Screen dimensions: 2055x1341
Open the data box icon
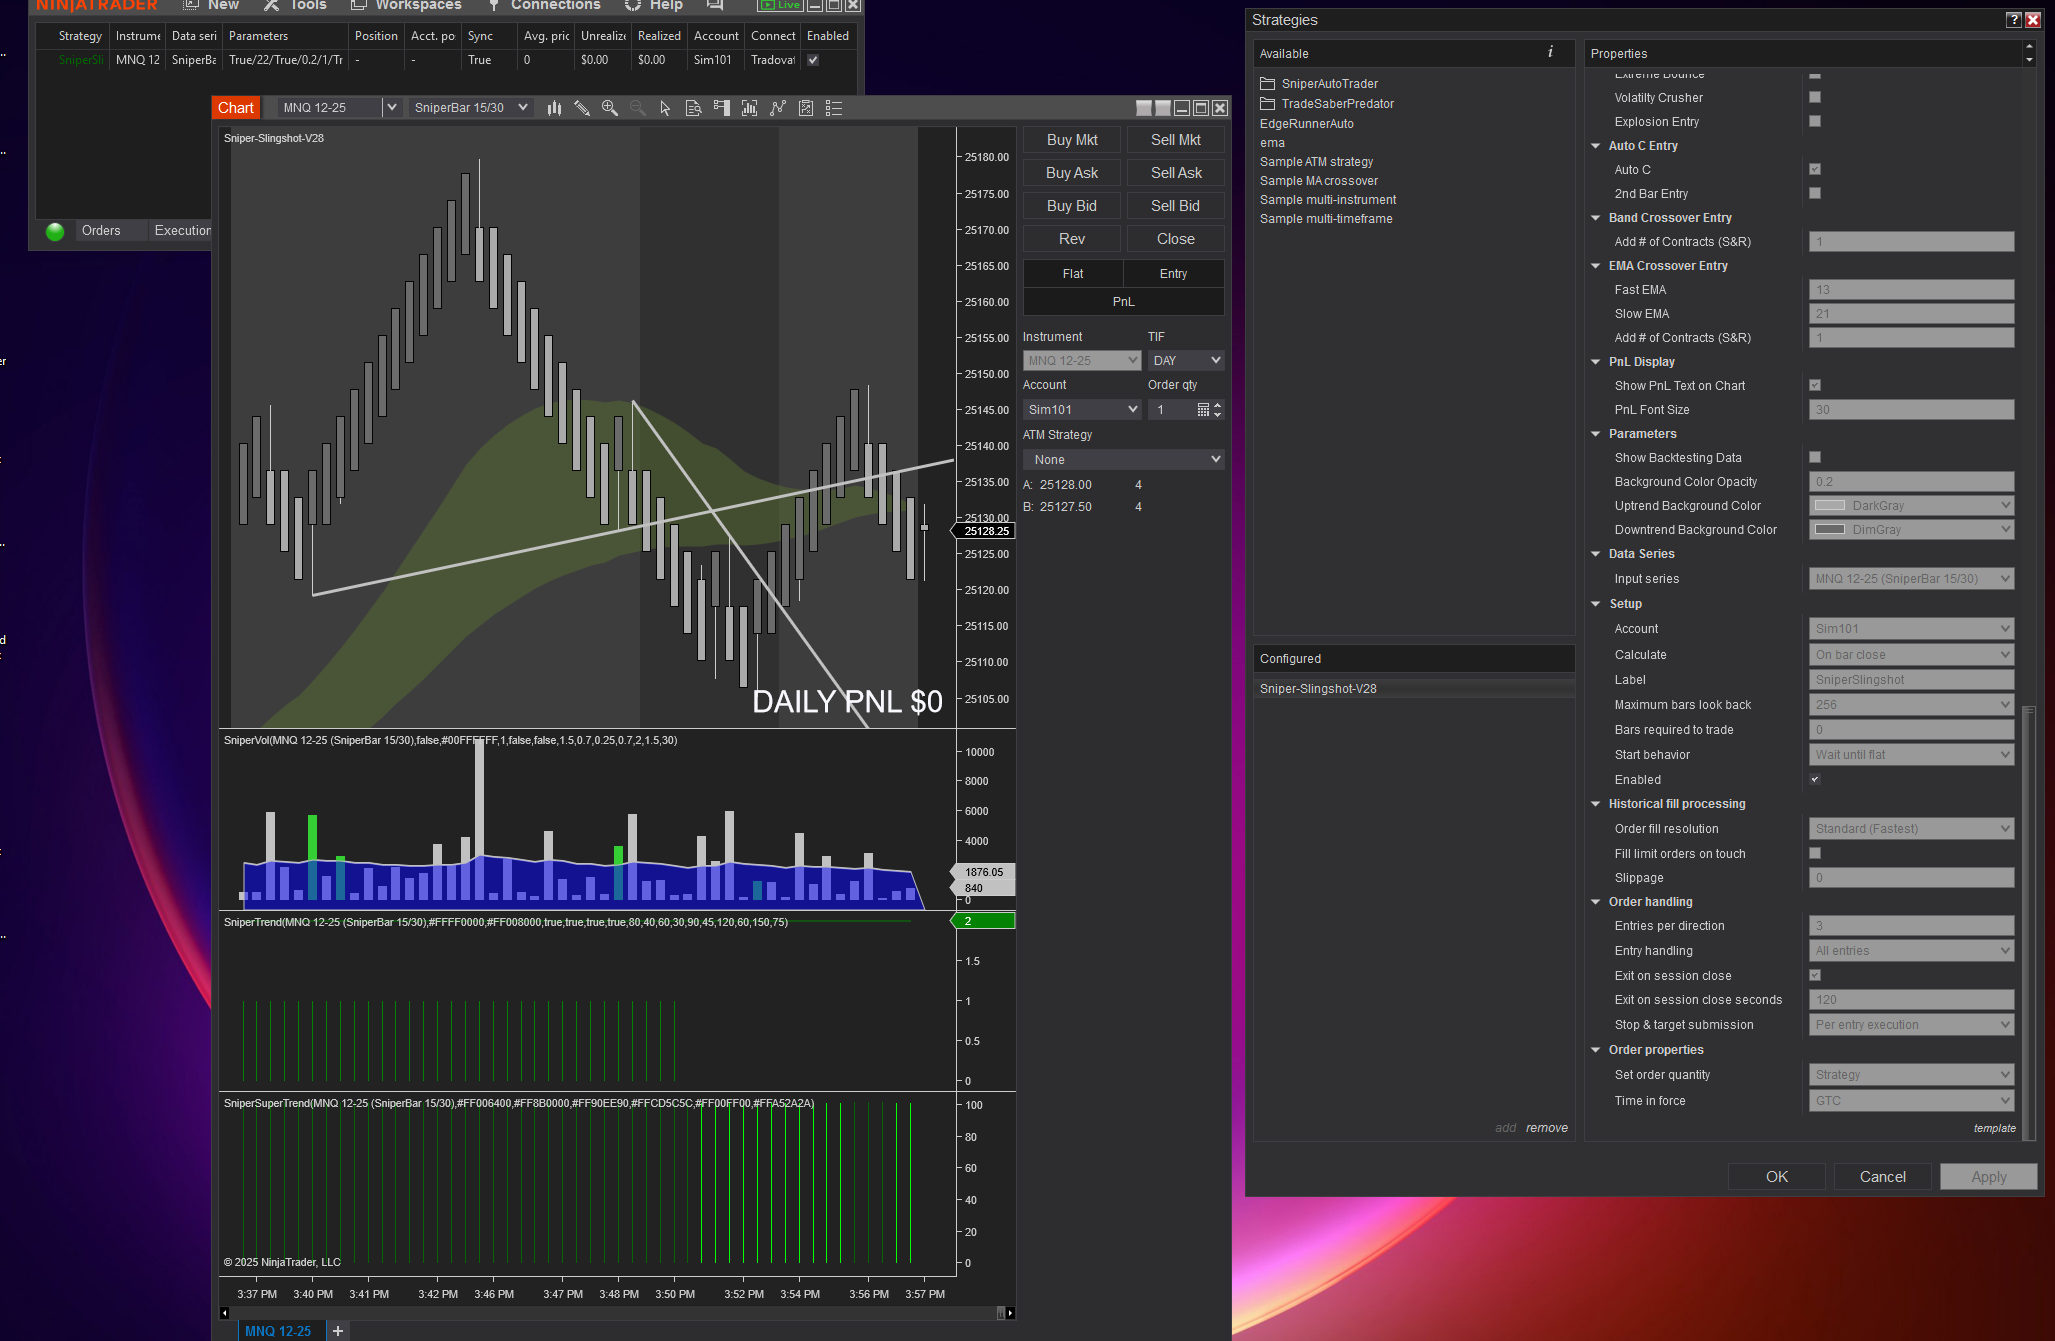pos(693,108)
